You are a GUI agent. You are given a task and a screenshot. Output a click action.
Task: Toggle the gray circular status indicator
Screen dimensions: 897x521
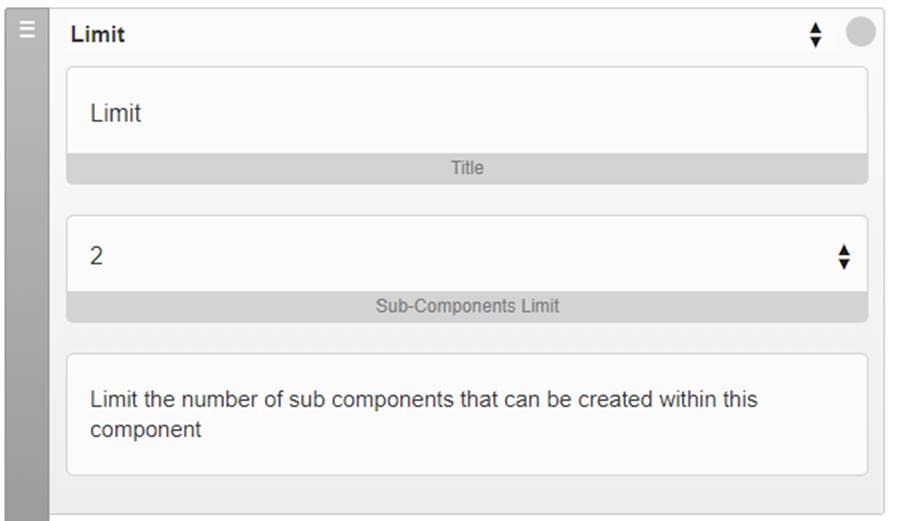(860, 31)
